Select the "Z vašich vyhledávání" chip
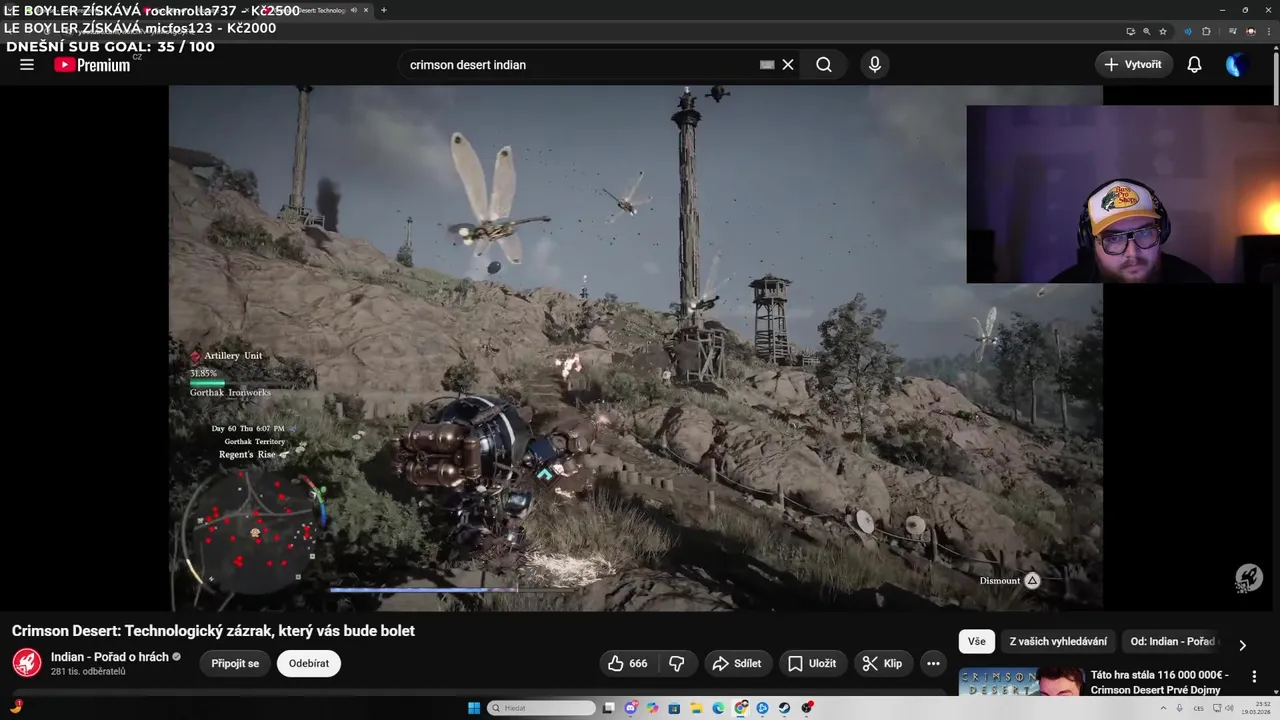 pos(1058,641)
